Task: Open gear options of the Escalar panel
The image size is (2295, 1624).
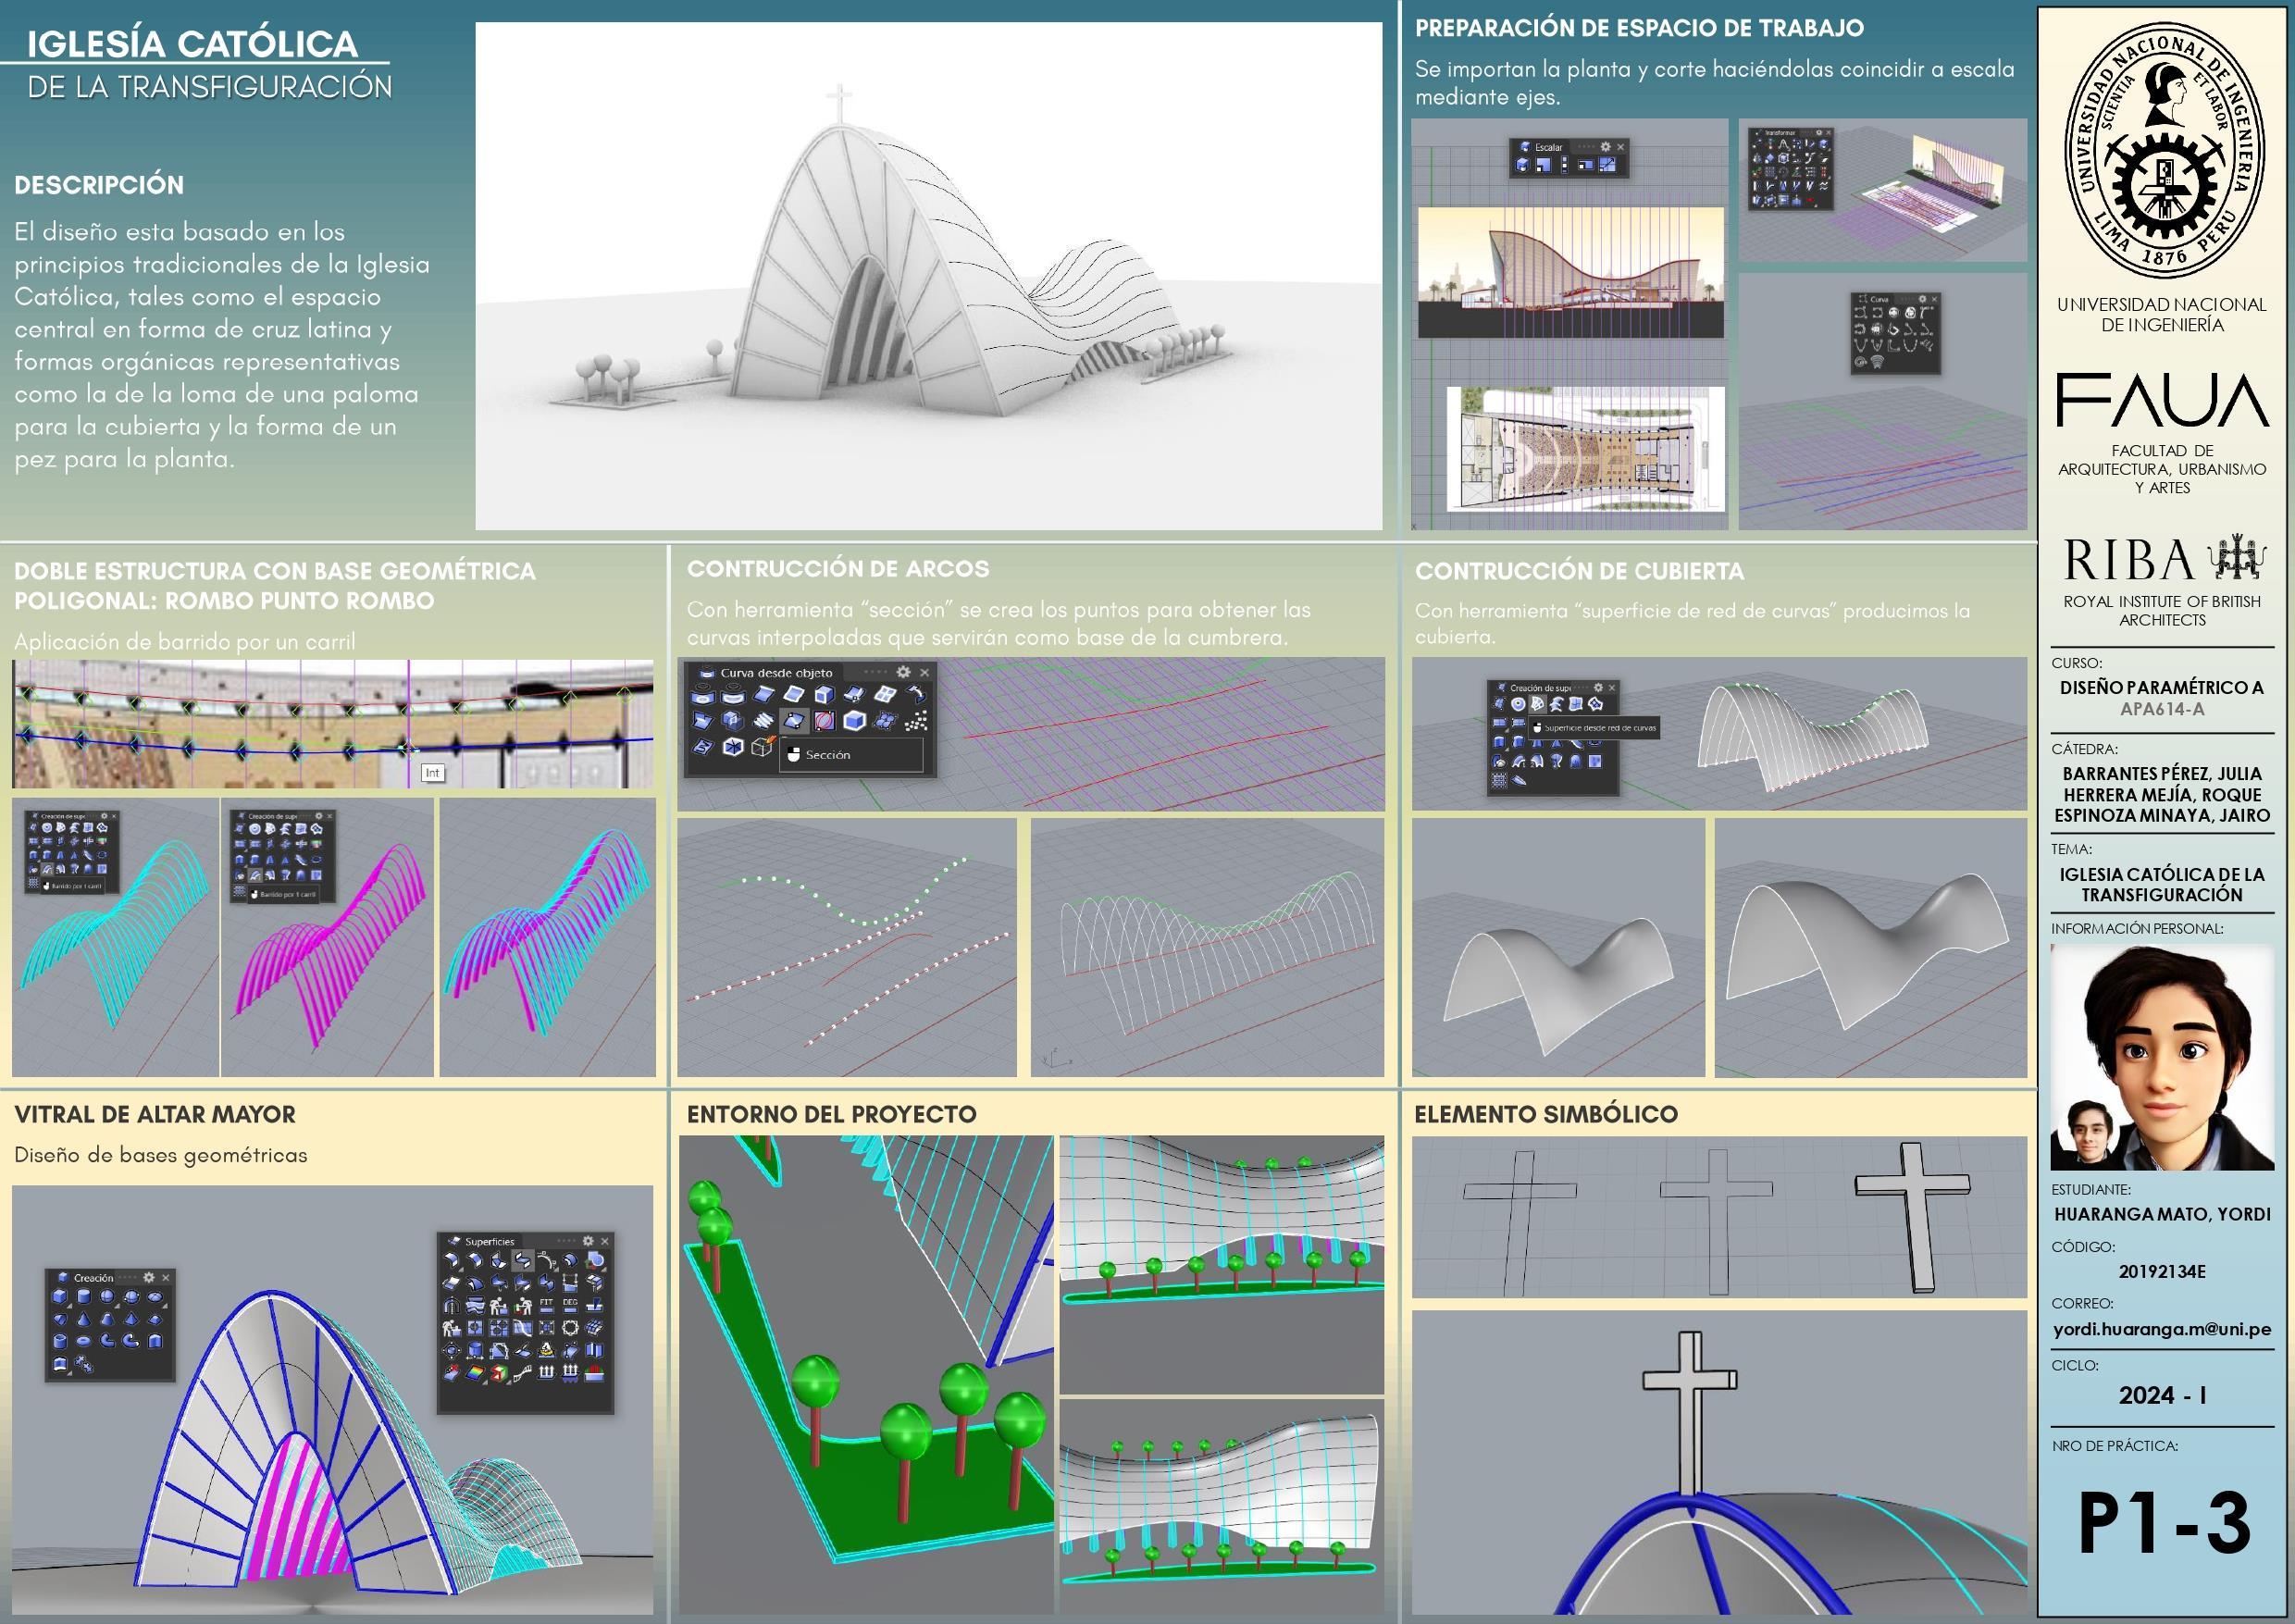Action: coord(1606,147)
